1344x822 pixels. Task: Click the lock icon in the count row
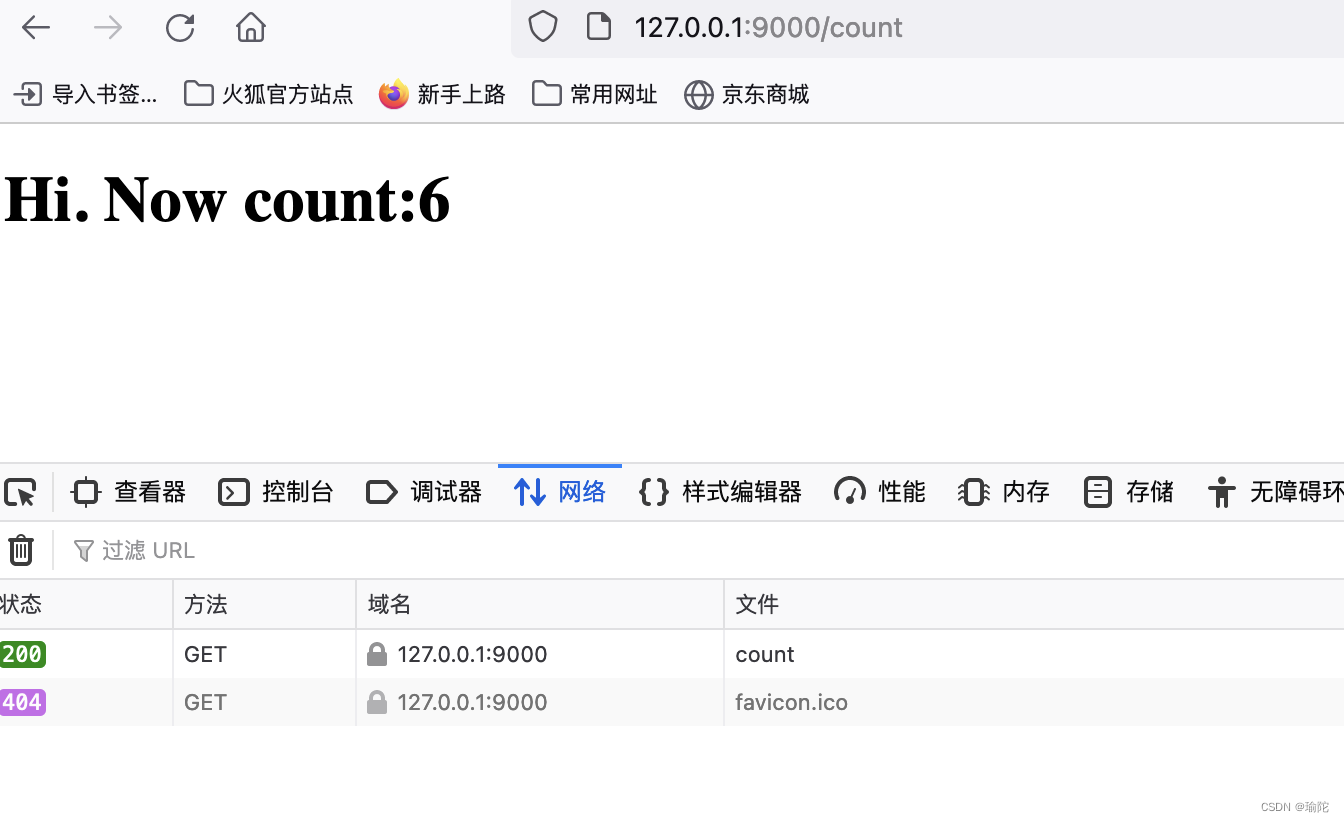coord(377,654)
